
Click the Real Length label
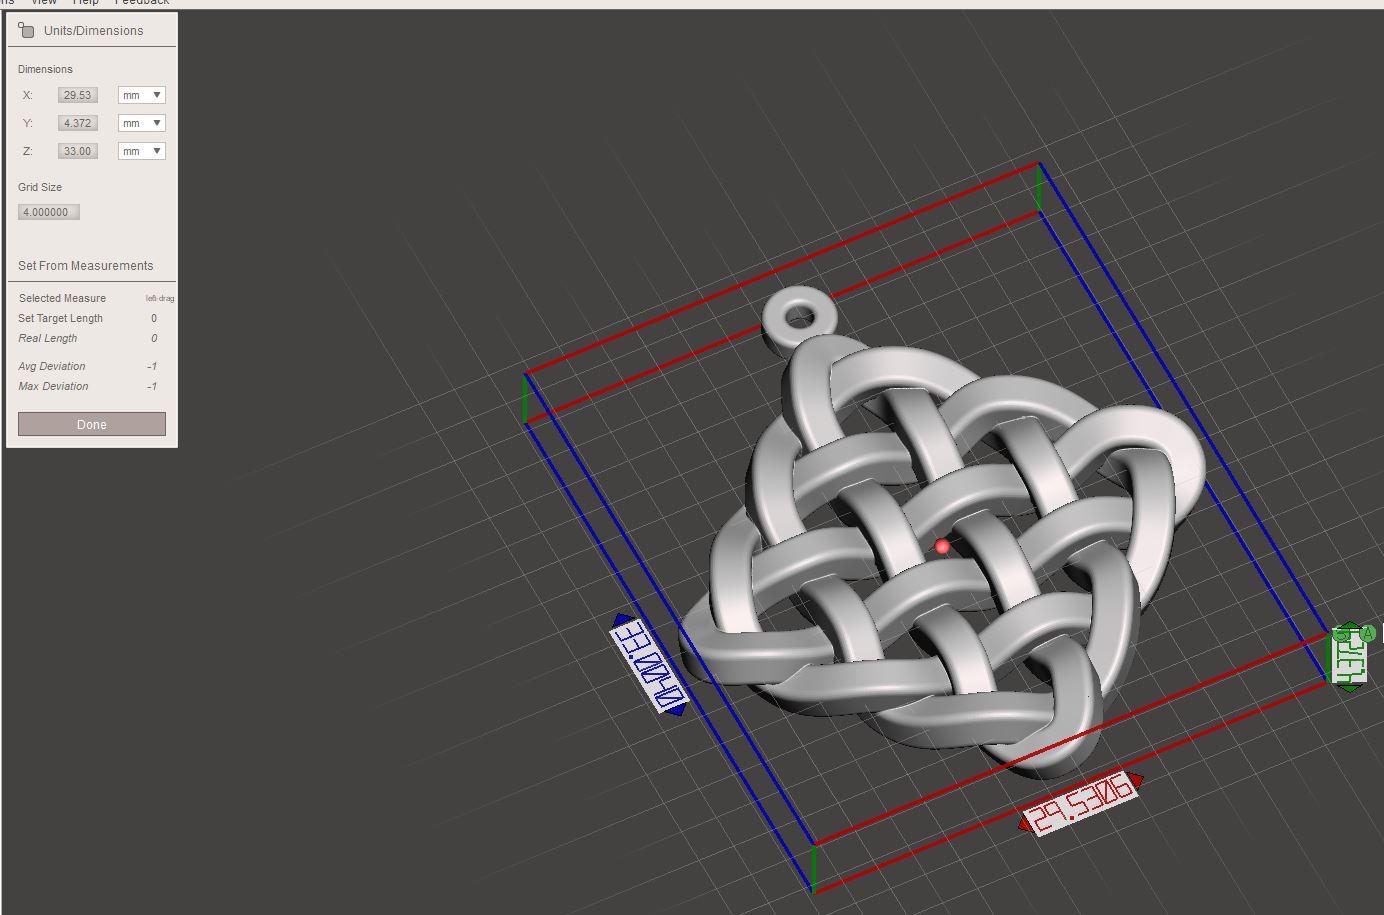click(x=48, y=338)
